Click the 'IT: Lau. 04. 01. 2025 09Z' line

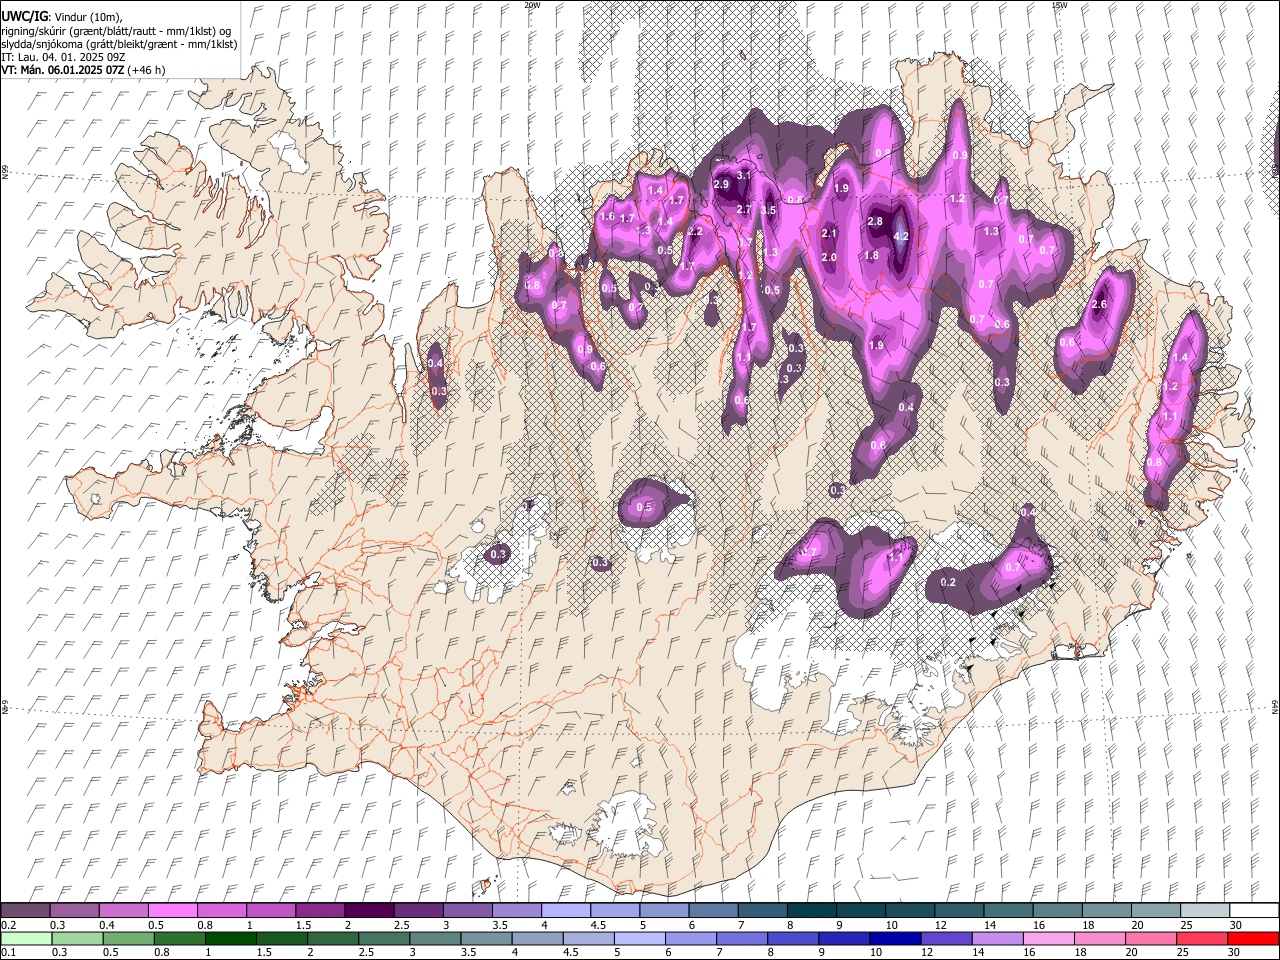64,57
